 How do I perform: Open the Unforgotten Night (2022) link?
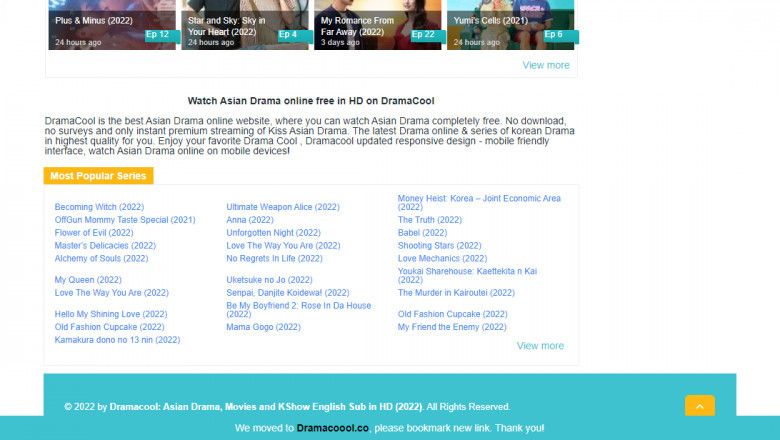[x=273, y=233]
